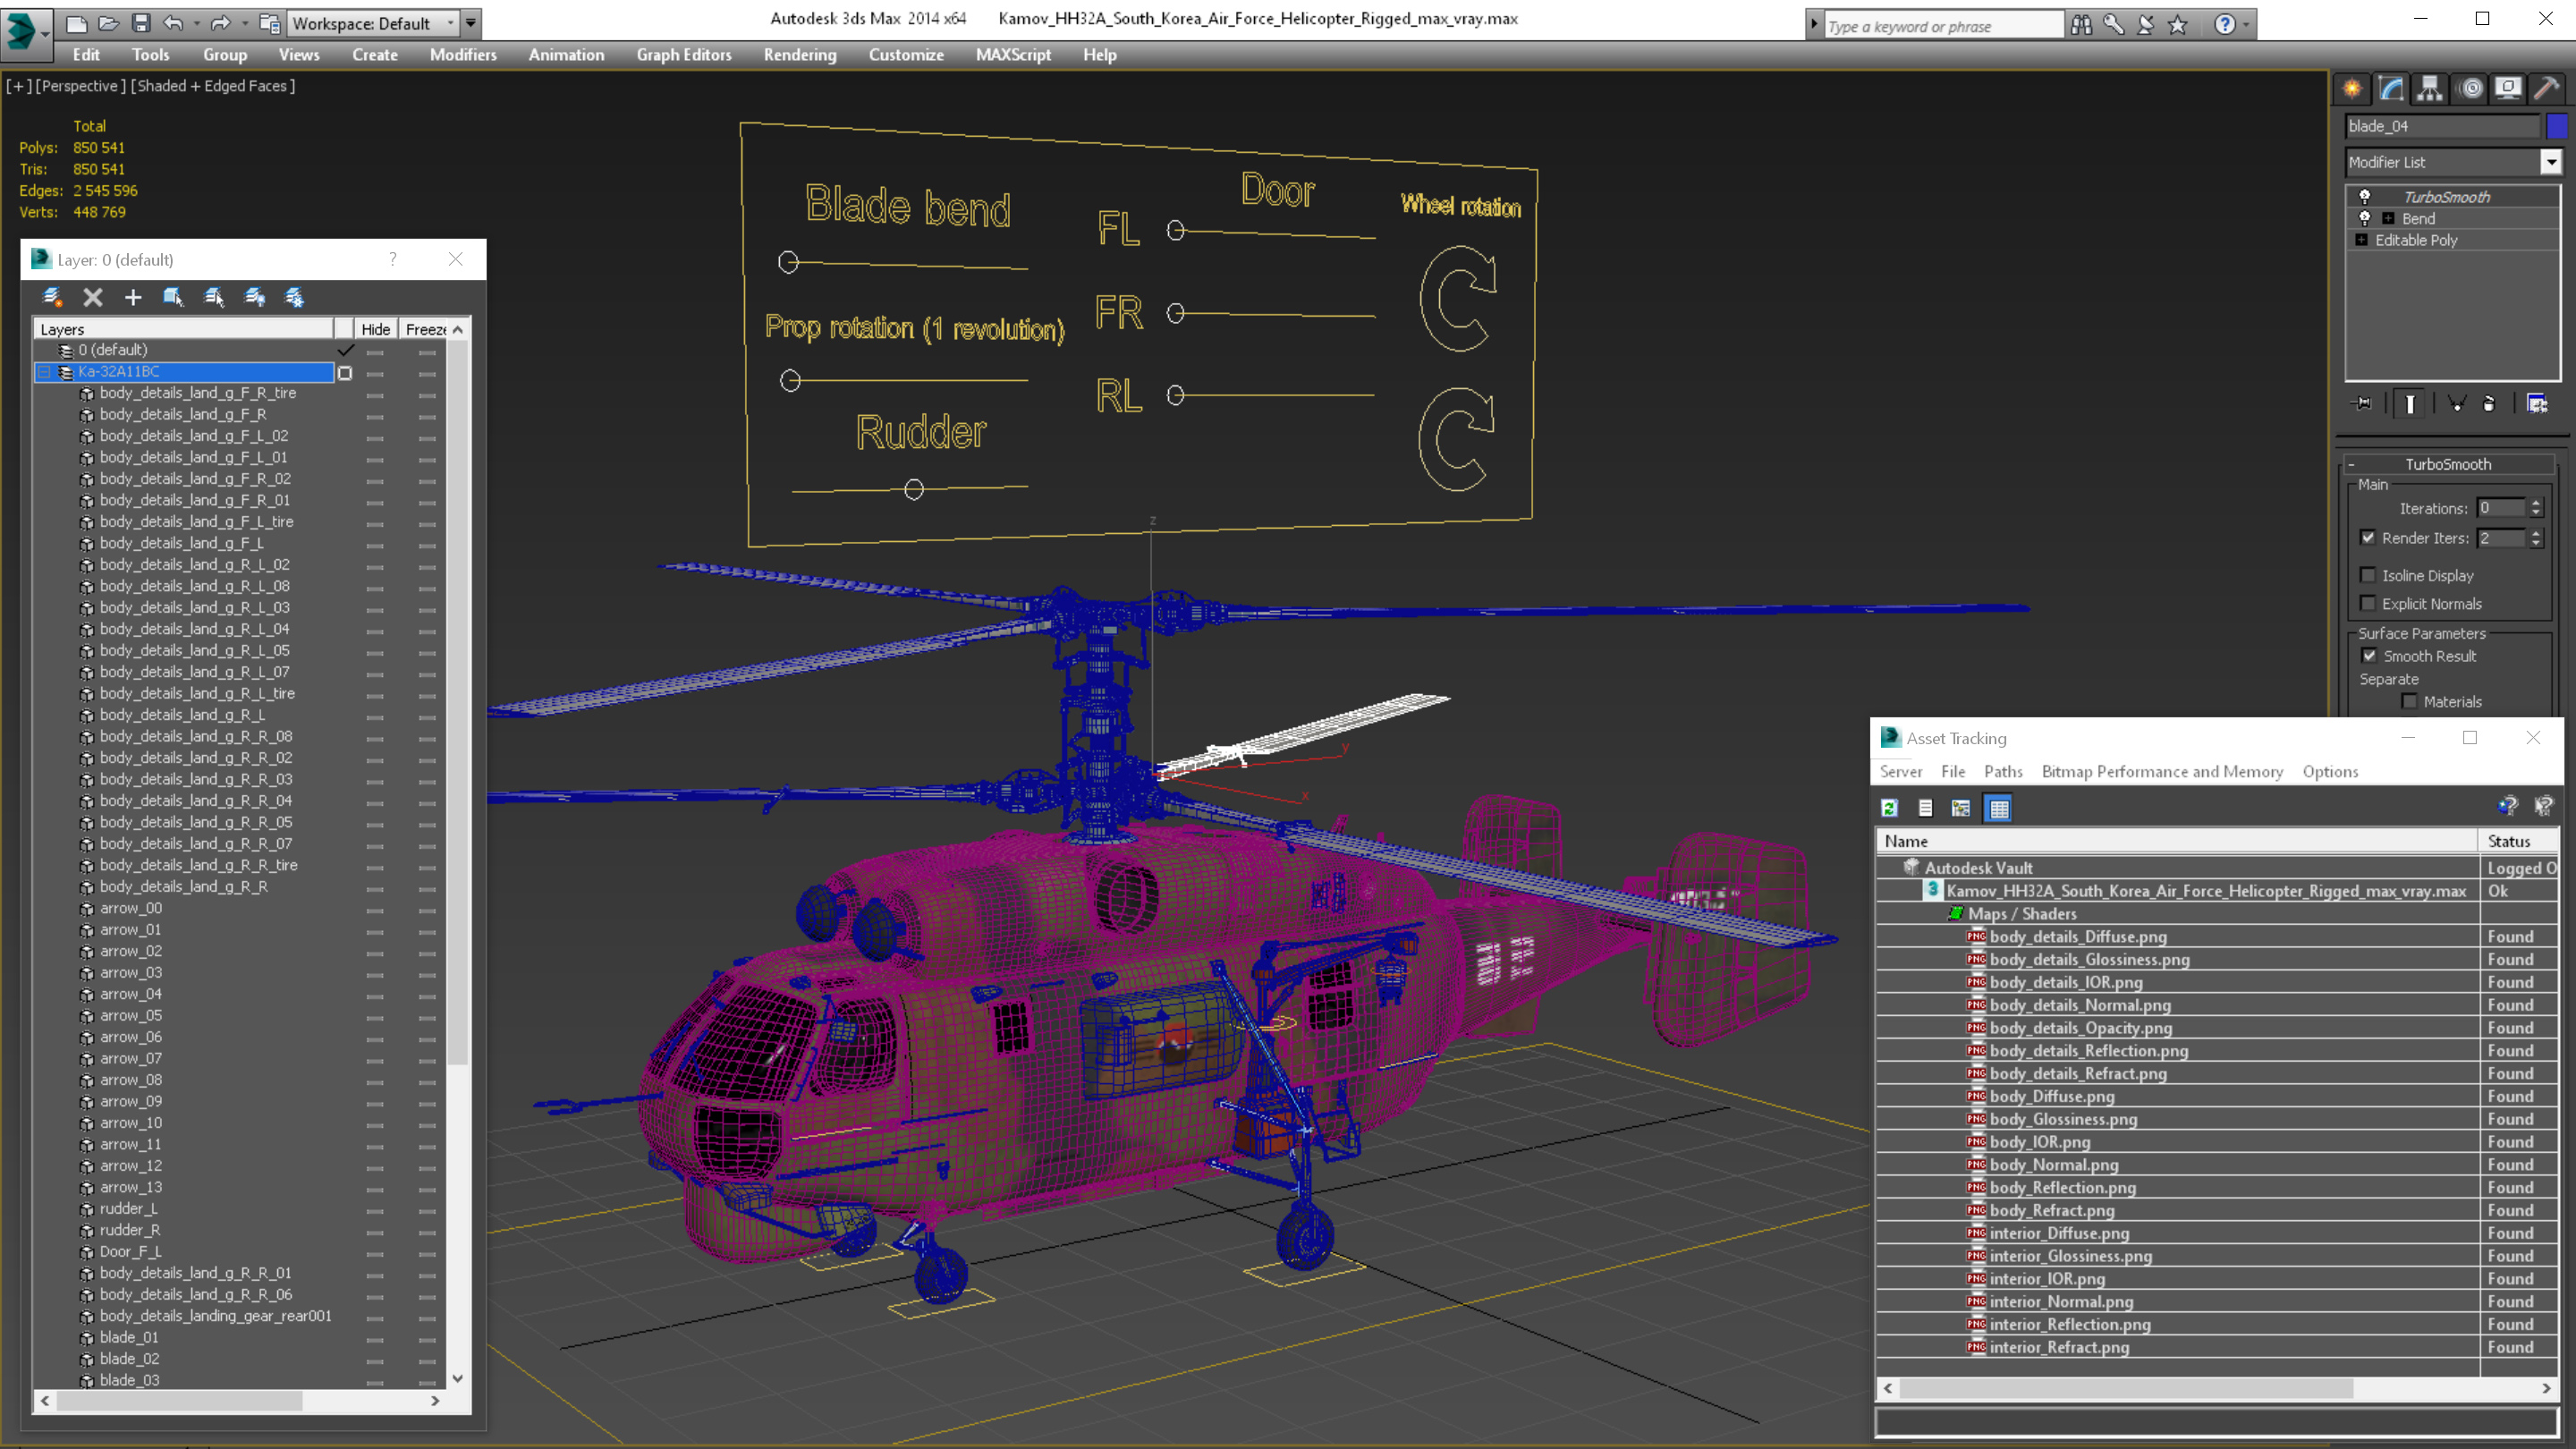Click Delete layer X icon in Layer dialog
Screen dimensions: 2576x1449
coord(93,297)
